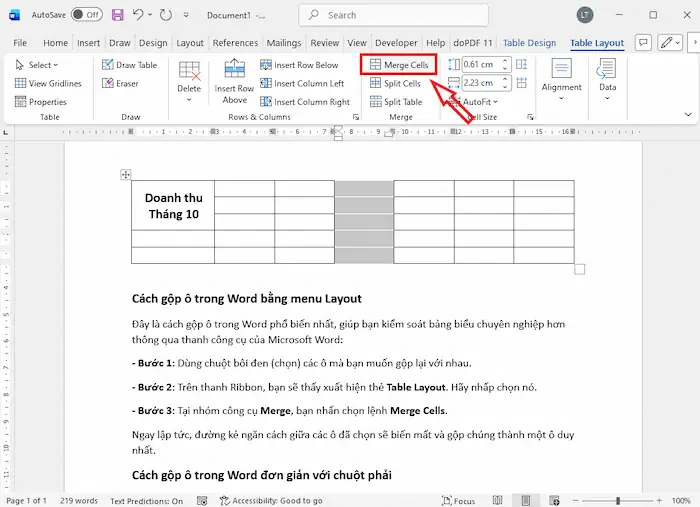Open the View tab

coord(357,43)
